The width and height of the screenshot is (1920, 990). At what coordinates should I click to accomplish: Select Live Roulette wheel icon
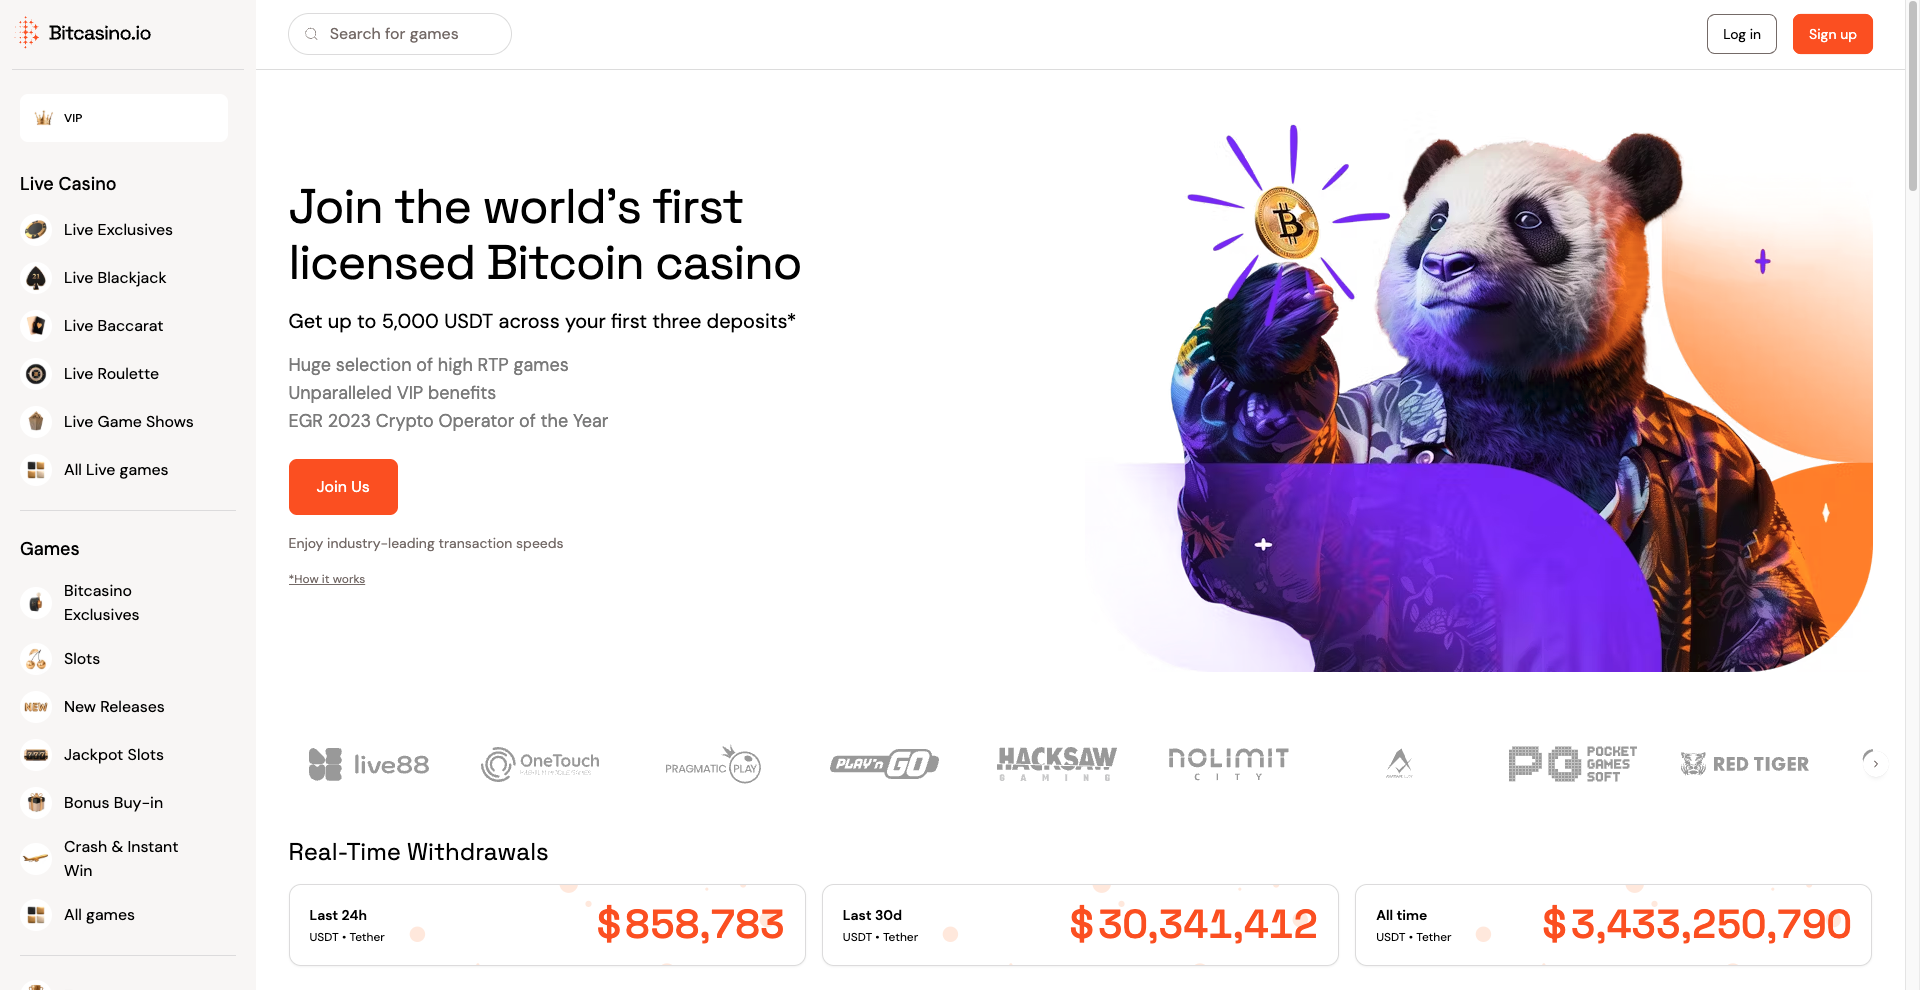click(36, 374)
